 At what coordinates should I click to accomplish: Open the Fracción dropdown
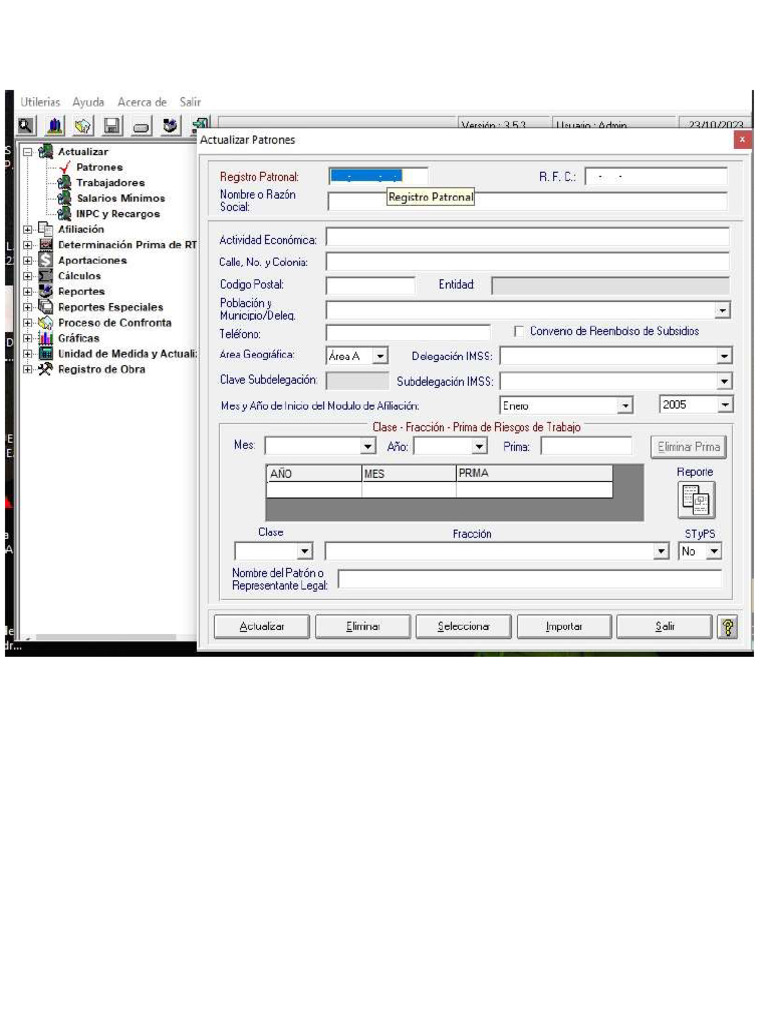coord(662,552)
